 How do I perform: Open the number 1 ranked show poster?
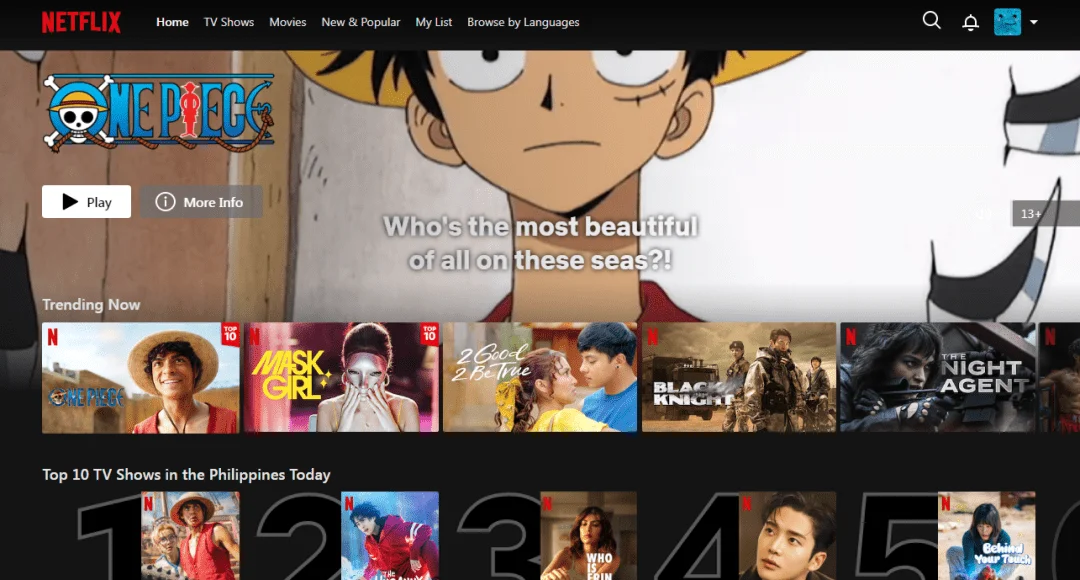click(x=190, y=536)
